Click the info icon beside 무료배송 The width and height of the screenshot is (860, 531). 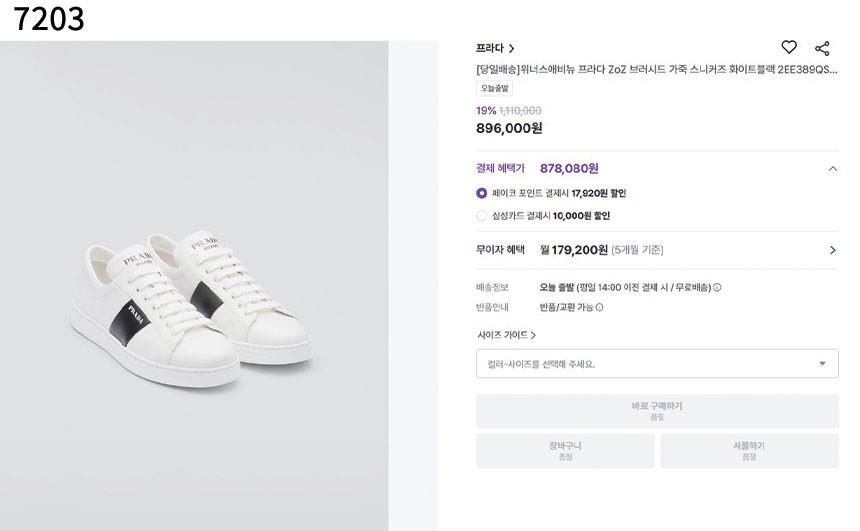[717, 288]
